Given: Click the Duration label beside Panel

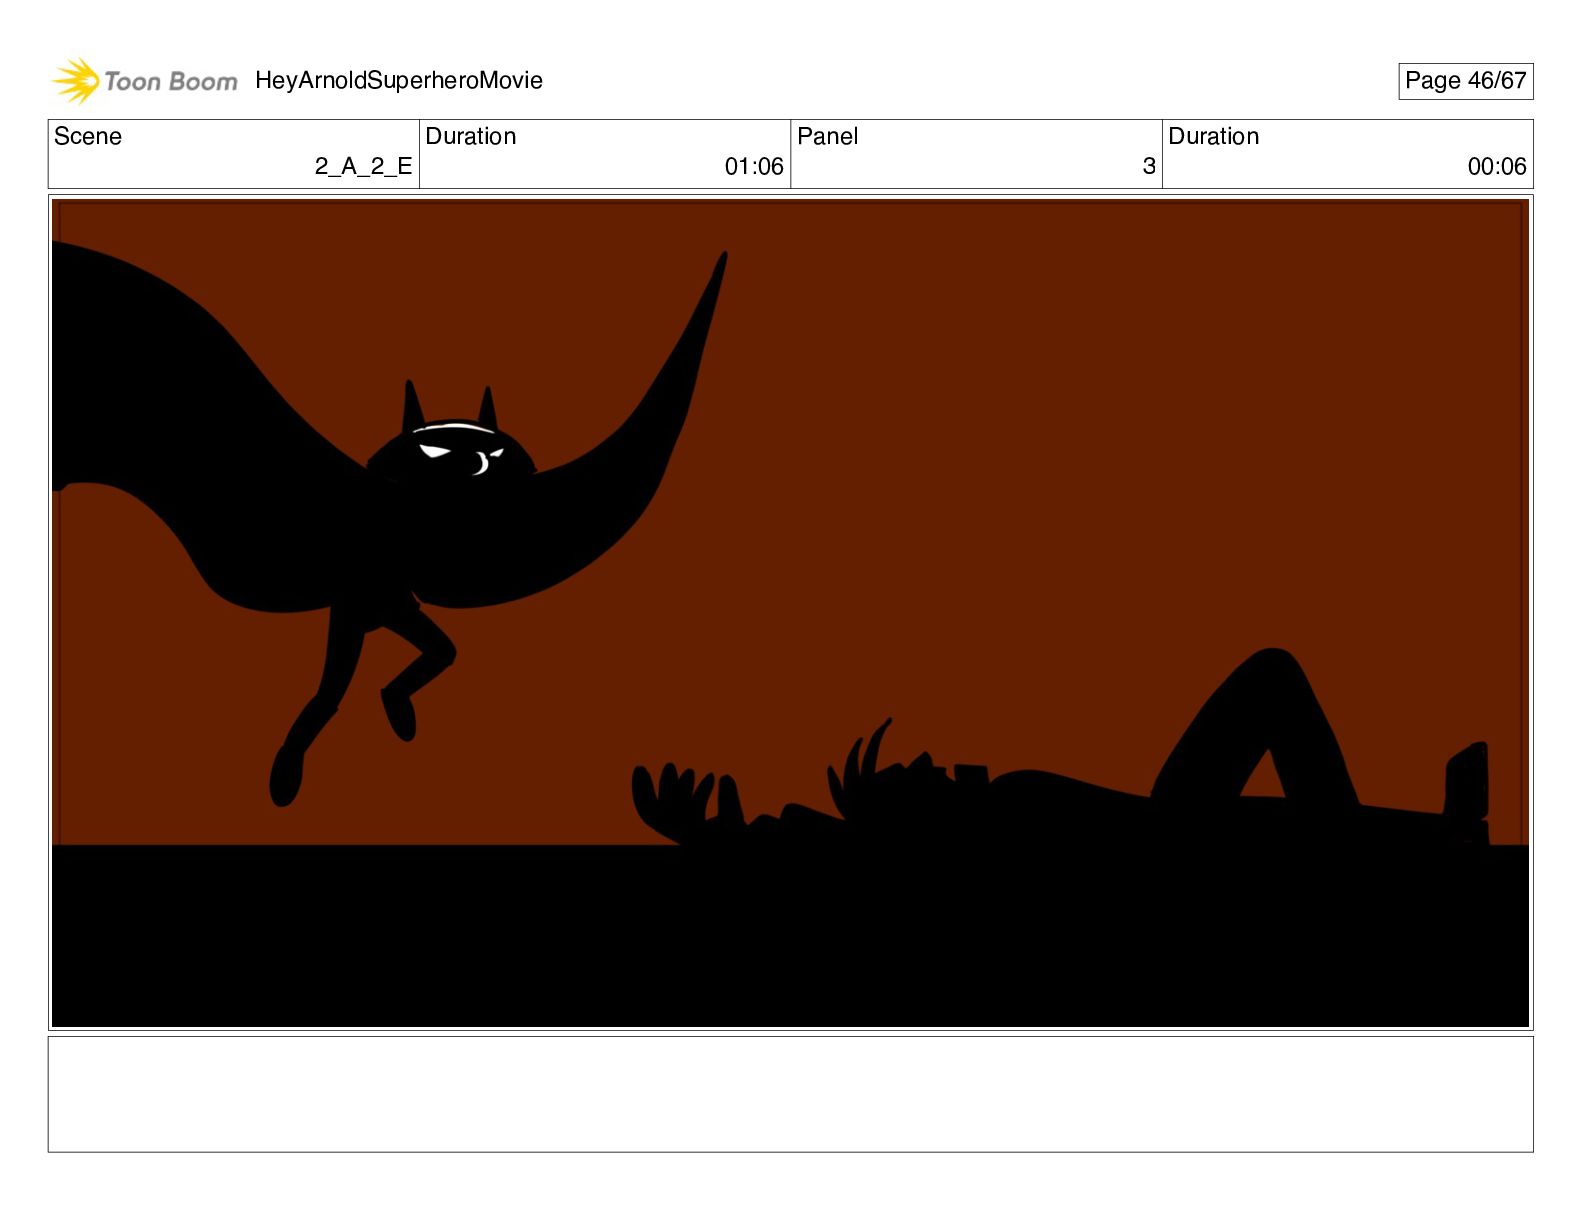Looking at the screenshot, I should tap(1214, 136).
